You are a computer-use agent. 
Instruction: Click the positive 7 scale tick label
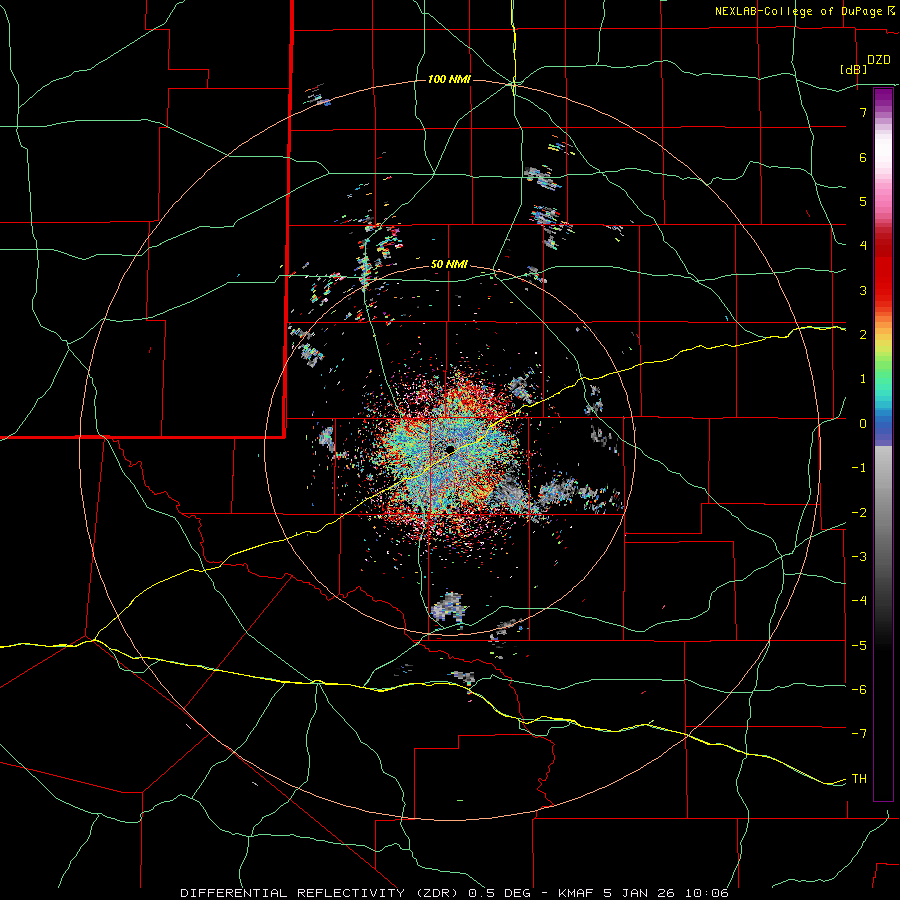(863, 112)
